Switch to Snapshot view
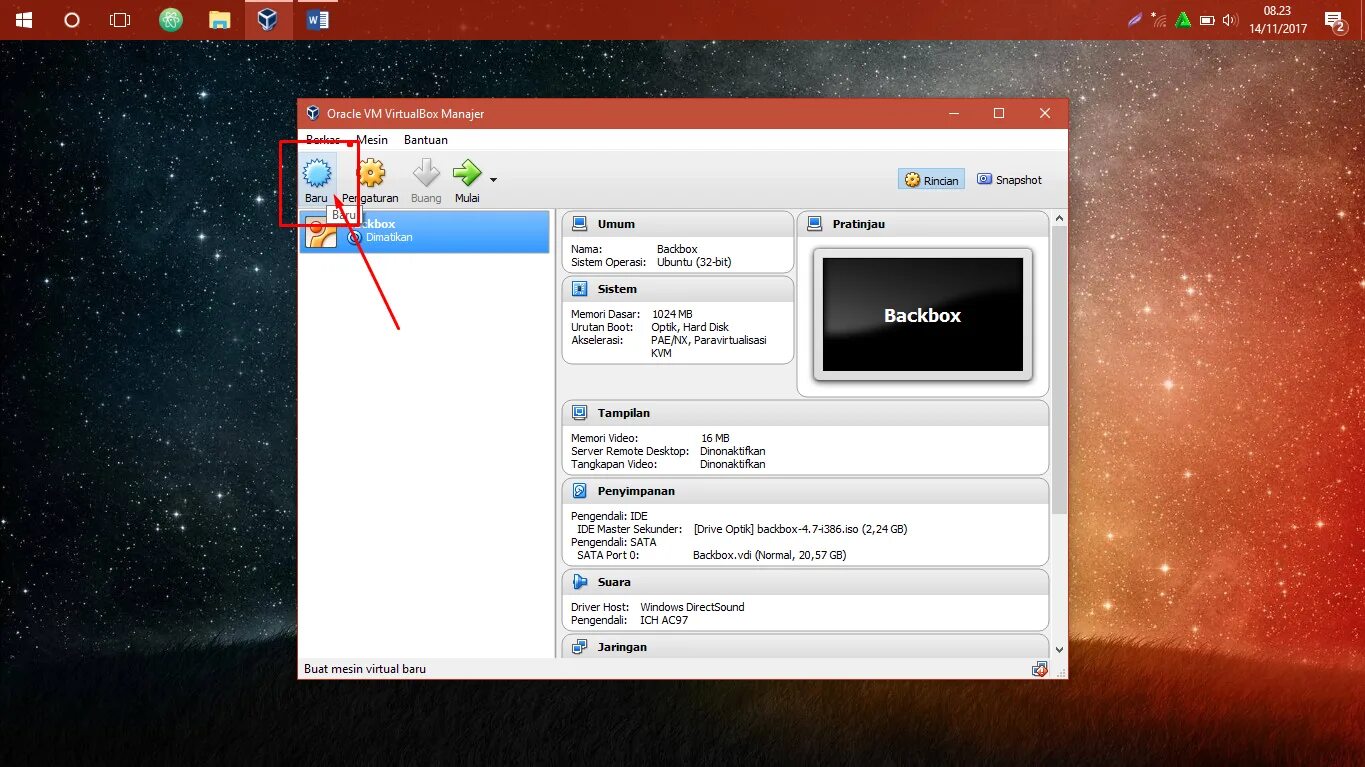The image size is (1365, 767). pyautogui.click(x=1009, y=180)
